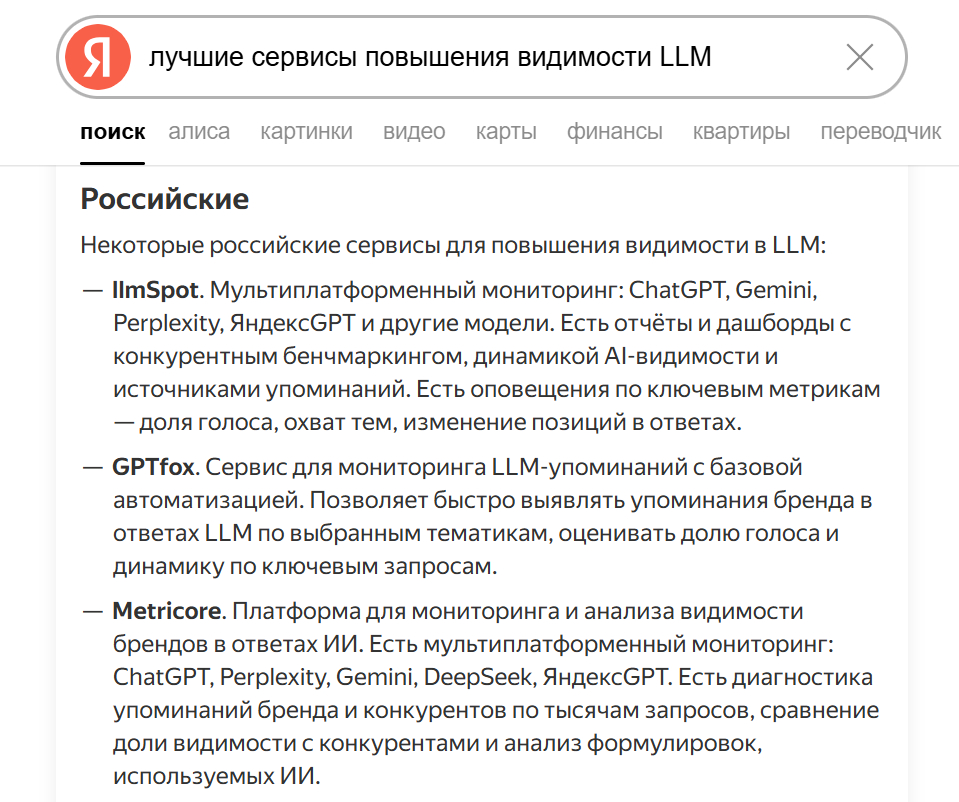This screenshot has width=959, height=802.
Task: Open the карты tab
Action: click(x=506, y=132)
